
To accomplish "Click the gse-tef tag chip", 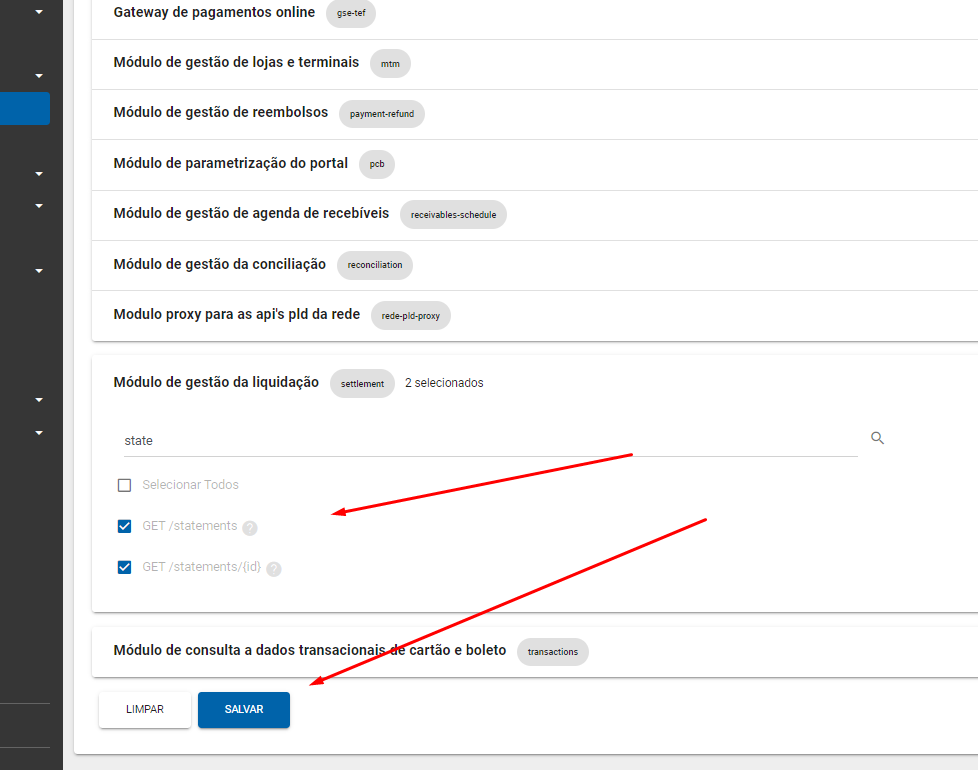I will 350,13.
